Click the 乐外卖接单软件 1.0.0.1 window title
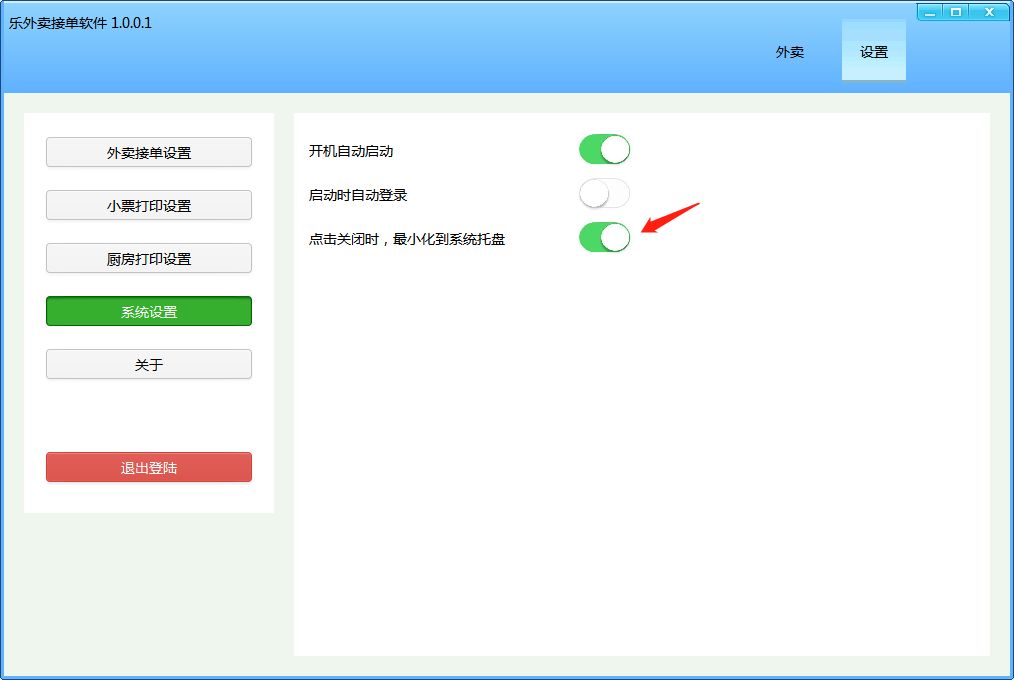 [80, 22]
